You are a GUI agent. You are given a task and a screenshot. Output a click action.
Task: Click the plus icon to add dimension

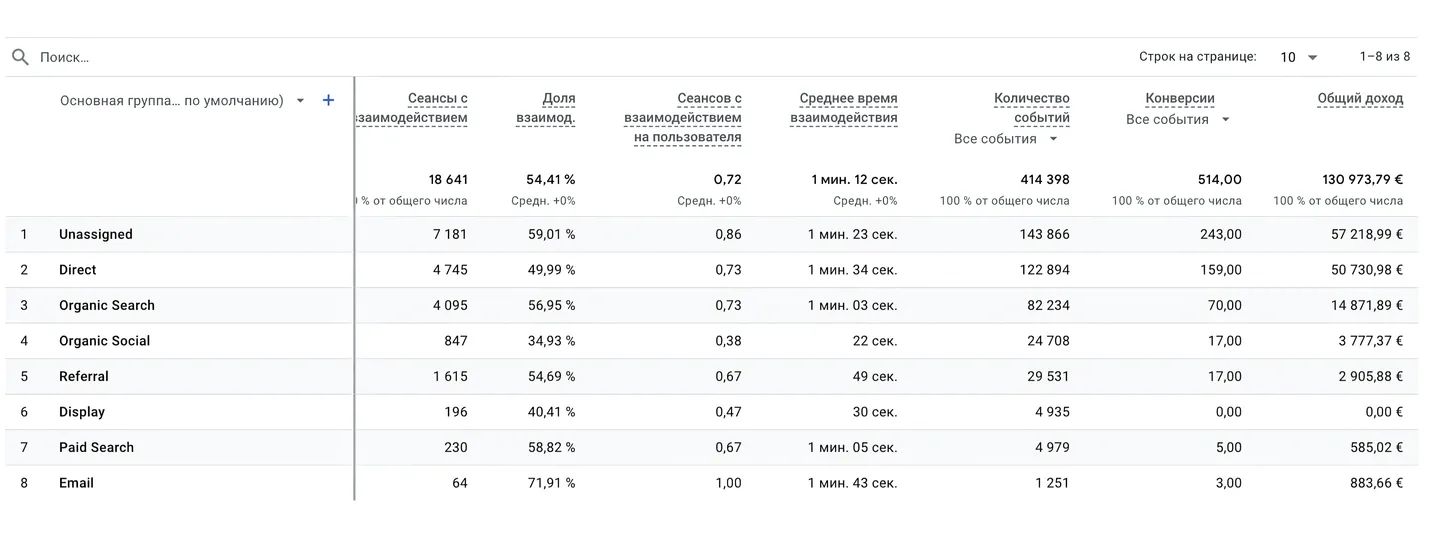coord(328,100)
